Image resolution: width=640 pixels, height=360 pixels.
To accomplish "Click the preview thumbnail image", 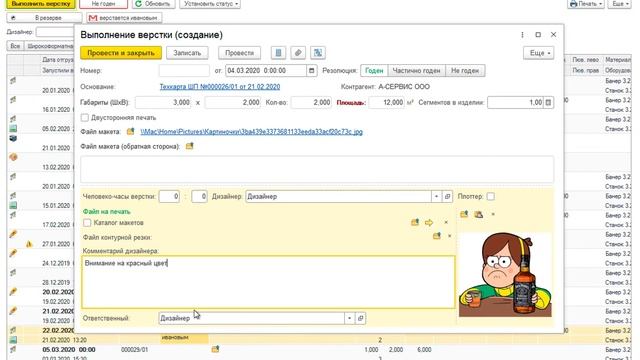I will click(x=505, y=274).
